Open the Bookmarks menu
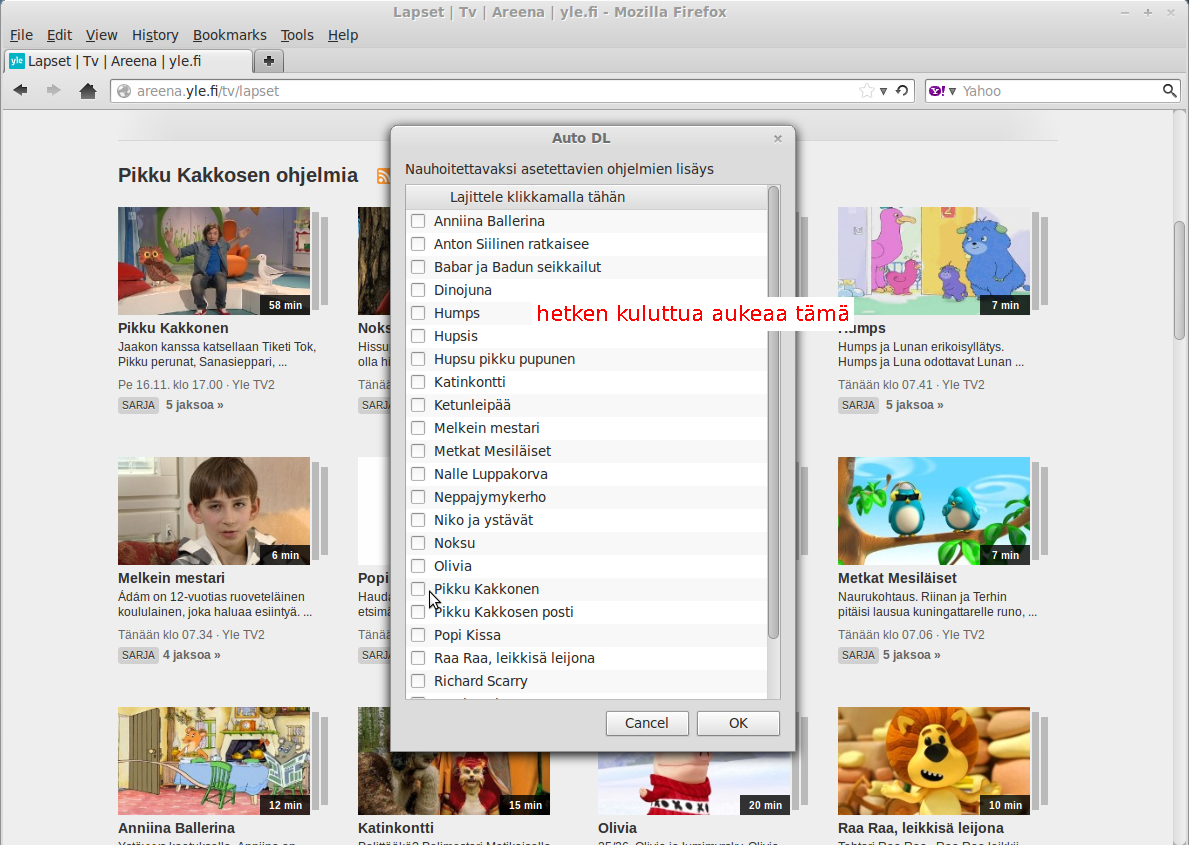Viewport: 1189px width, 845px height. pyautogui.click(x=229, y=35)
